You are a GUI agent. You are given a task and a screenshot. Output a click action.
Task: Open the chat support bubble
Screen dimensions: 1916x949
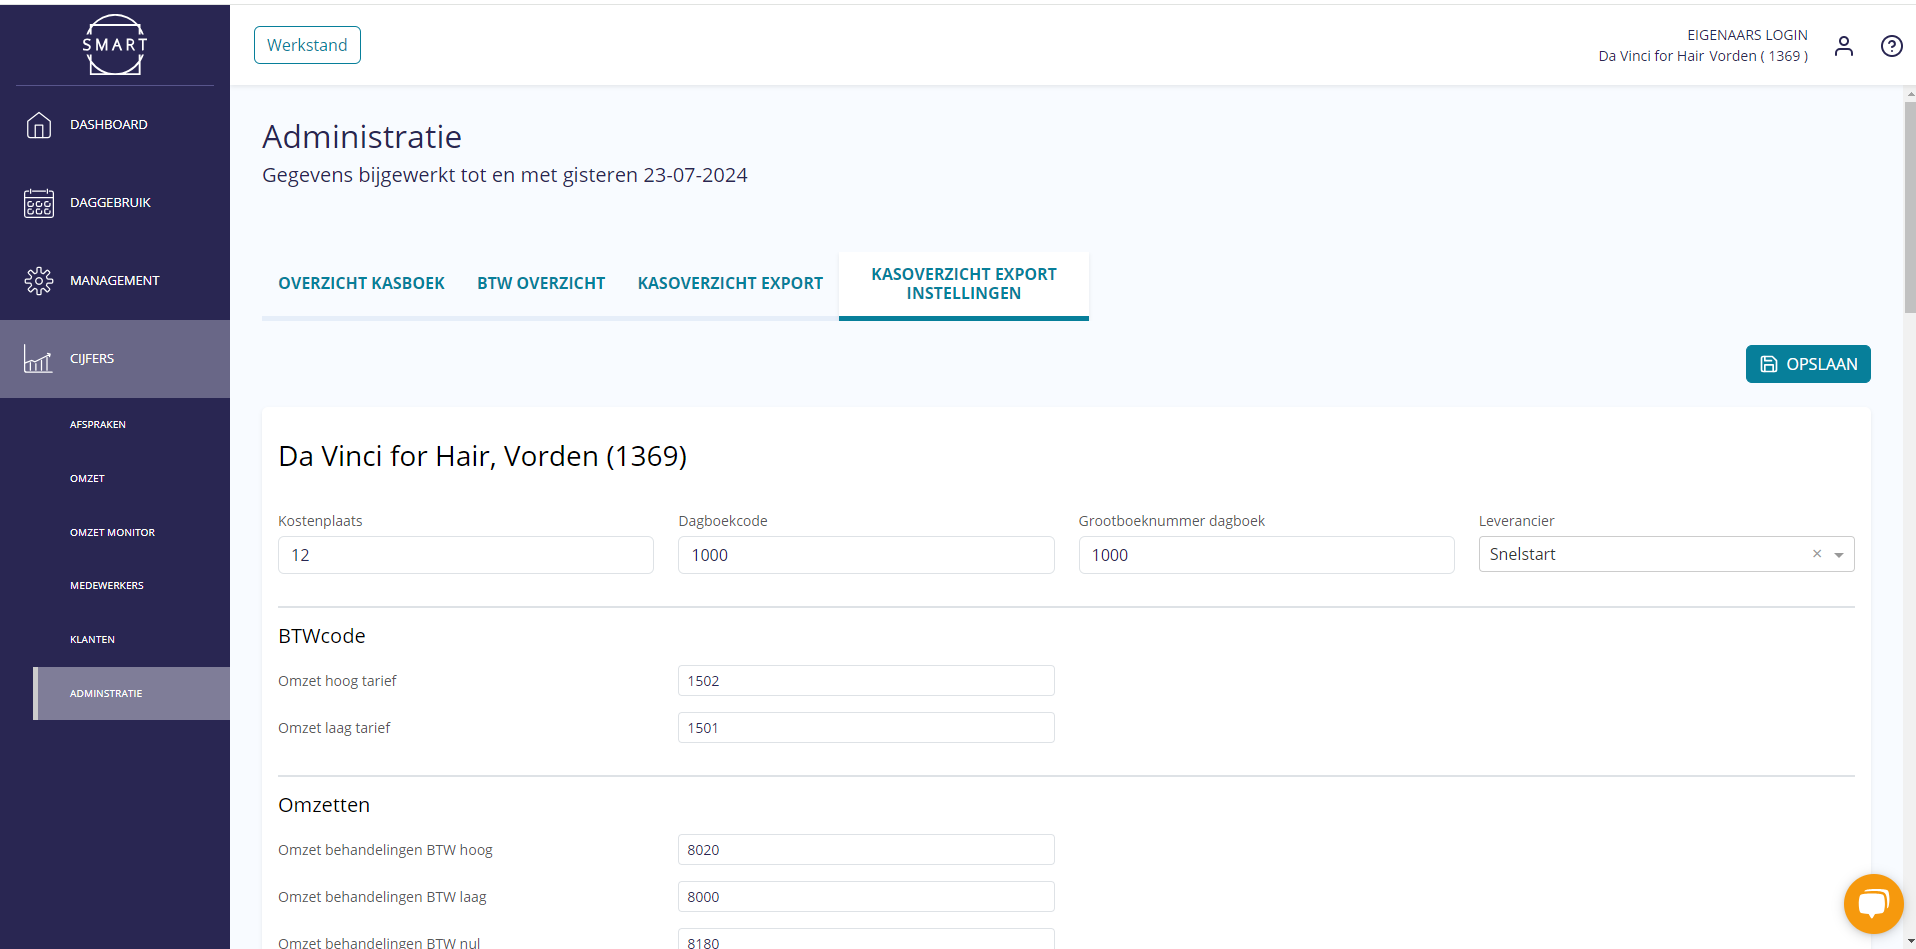1872,904
